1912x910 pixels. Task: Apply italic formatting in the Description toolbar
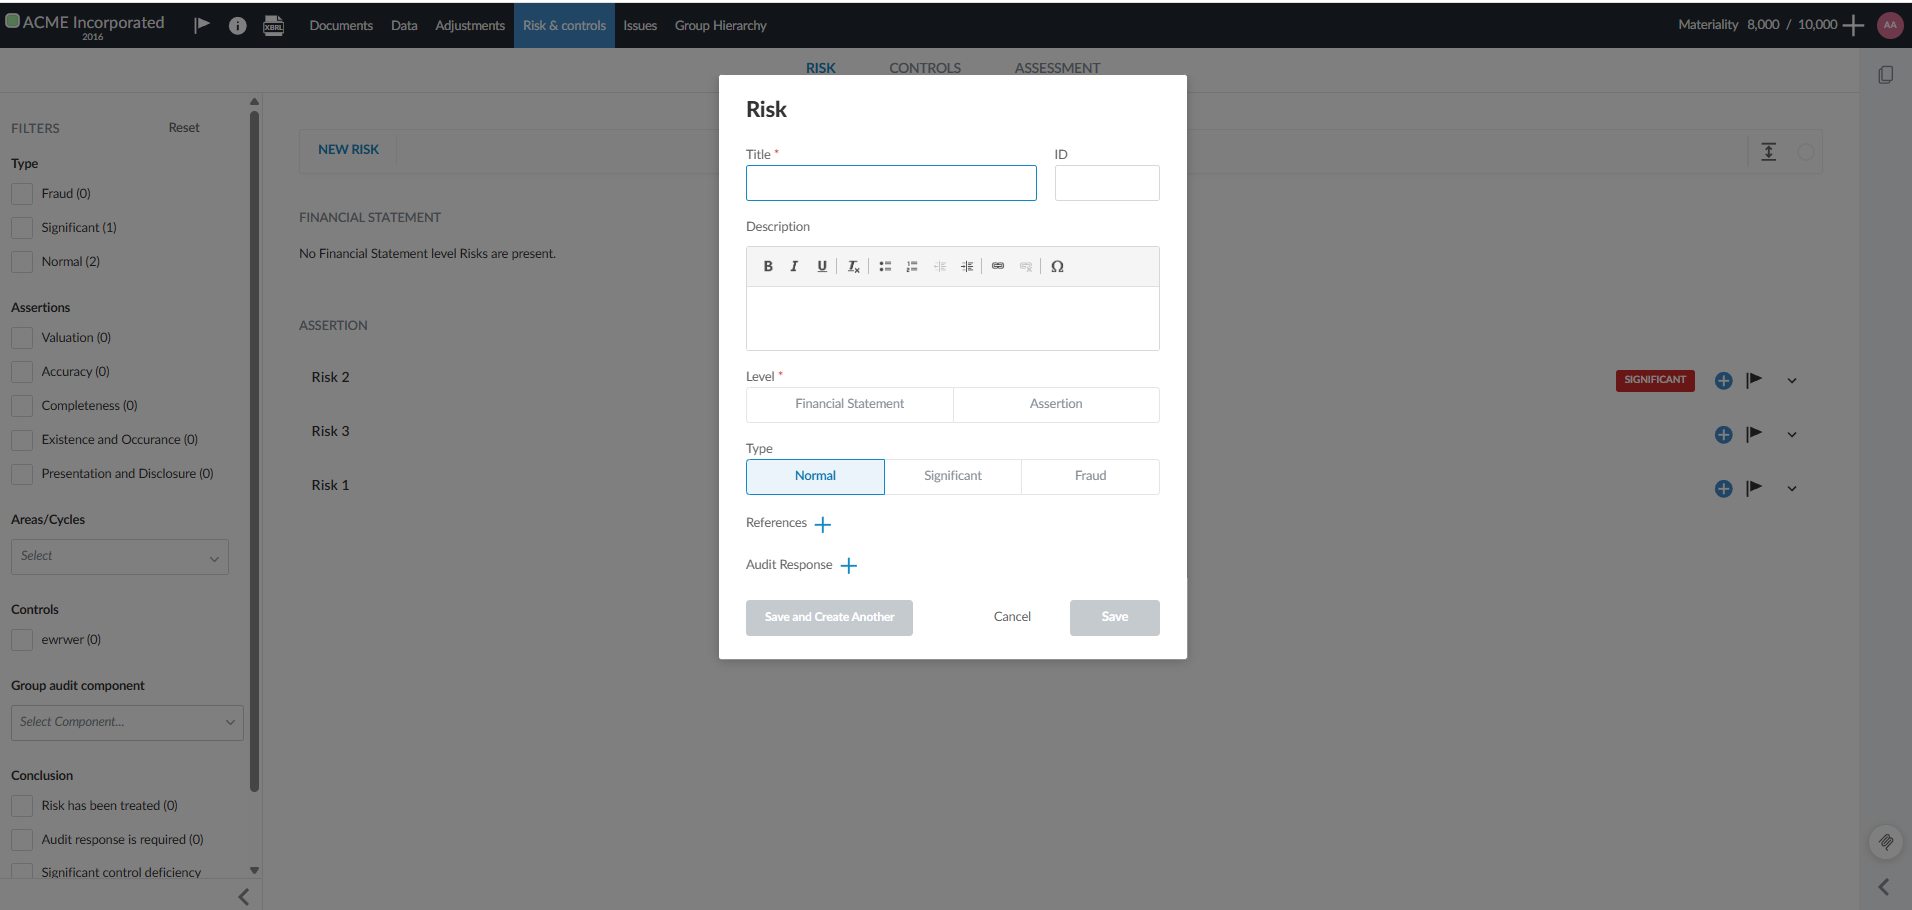(x=794, y=266)
